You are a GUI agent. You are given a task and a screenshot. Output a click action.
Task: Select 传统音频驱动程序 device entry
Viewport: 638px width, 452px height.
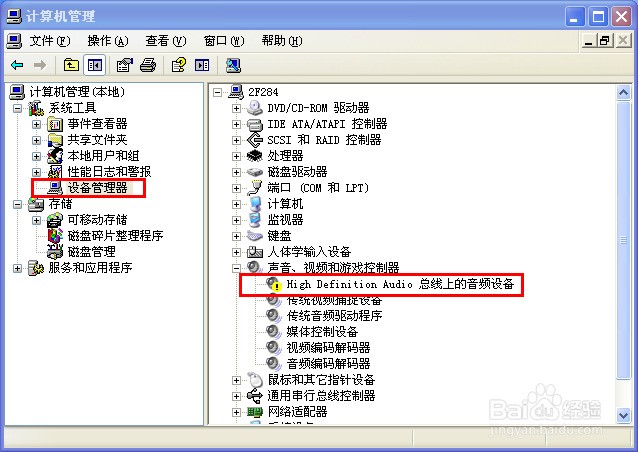click(x=334, y=316)
